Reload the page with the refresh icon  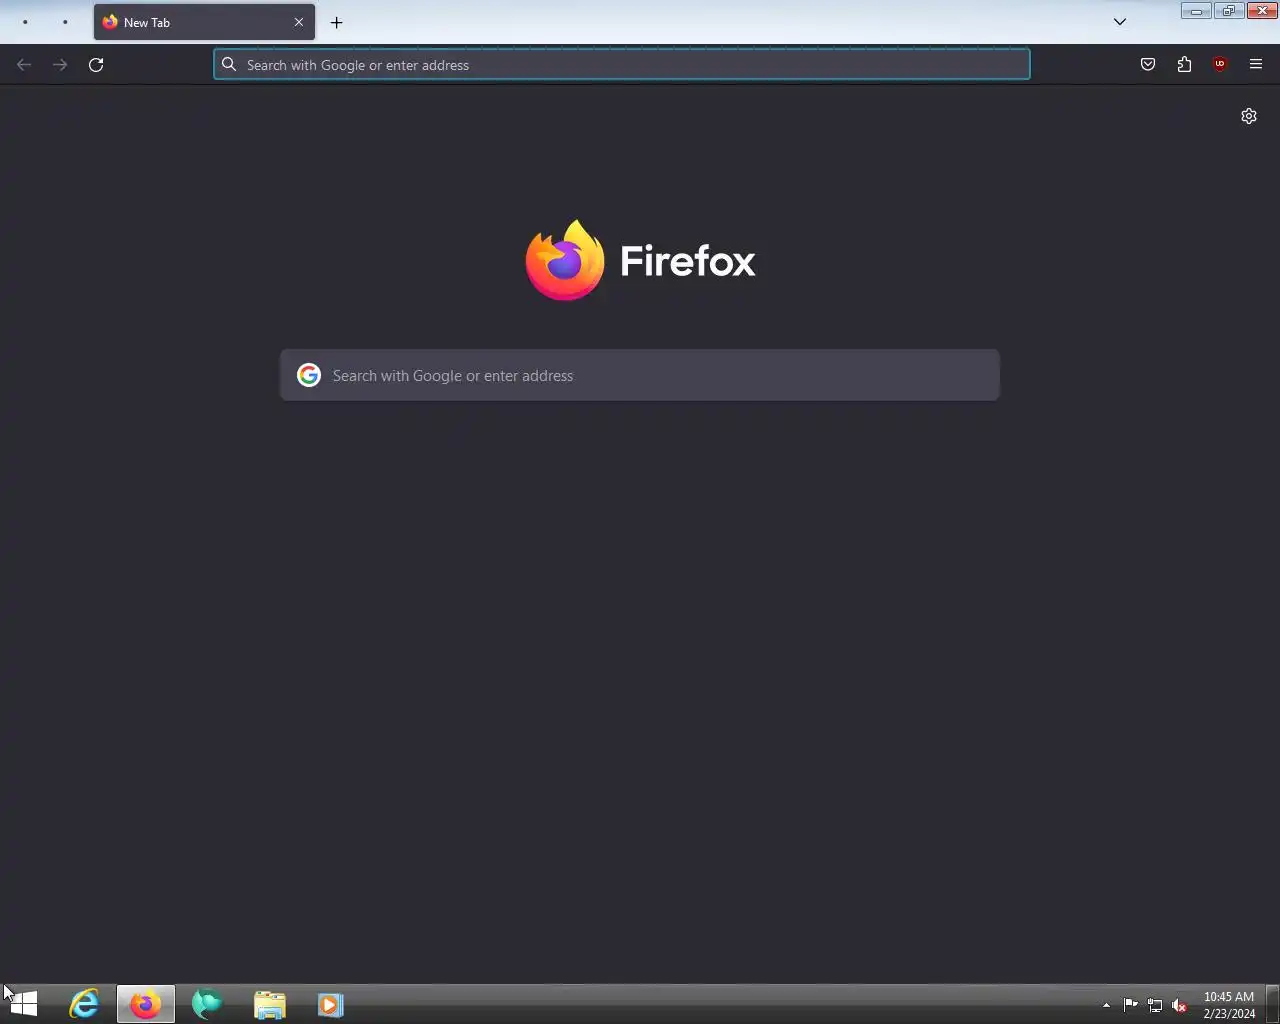pyautogui.click(x=96, y=65)
